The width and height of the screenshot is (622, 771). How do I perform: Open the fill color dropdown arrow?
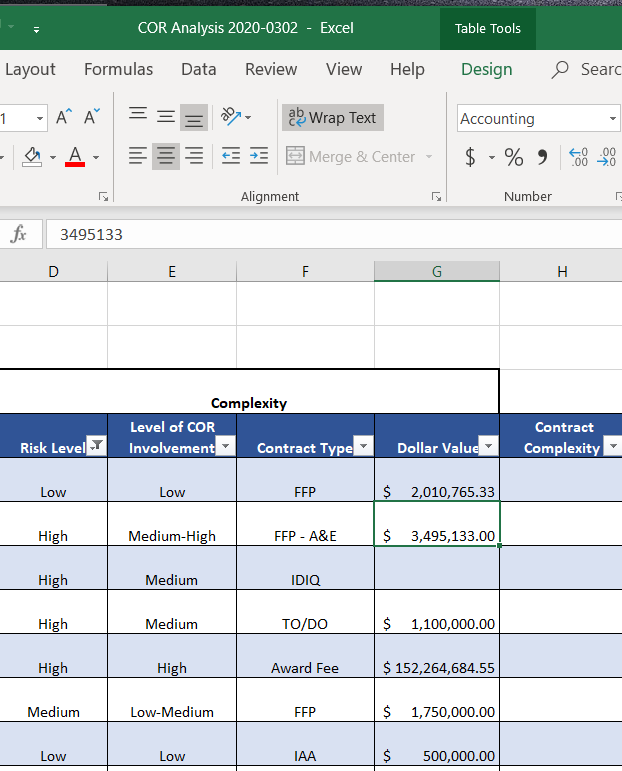click(53, 157)
